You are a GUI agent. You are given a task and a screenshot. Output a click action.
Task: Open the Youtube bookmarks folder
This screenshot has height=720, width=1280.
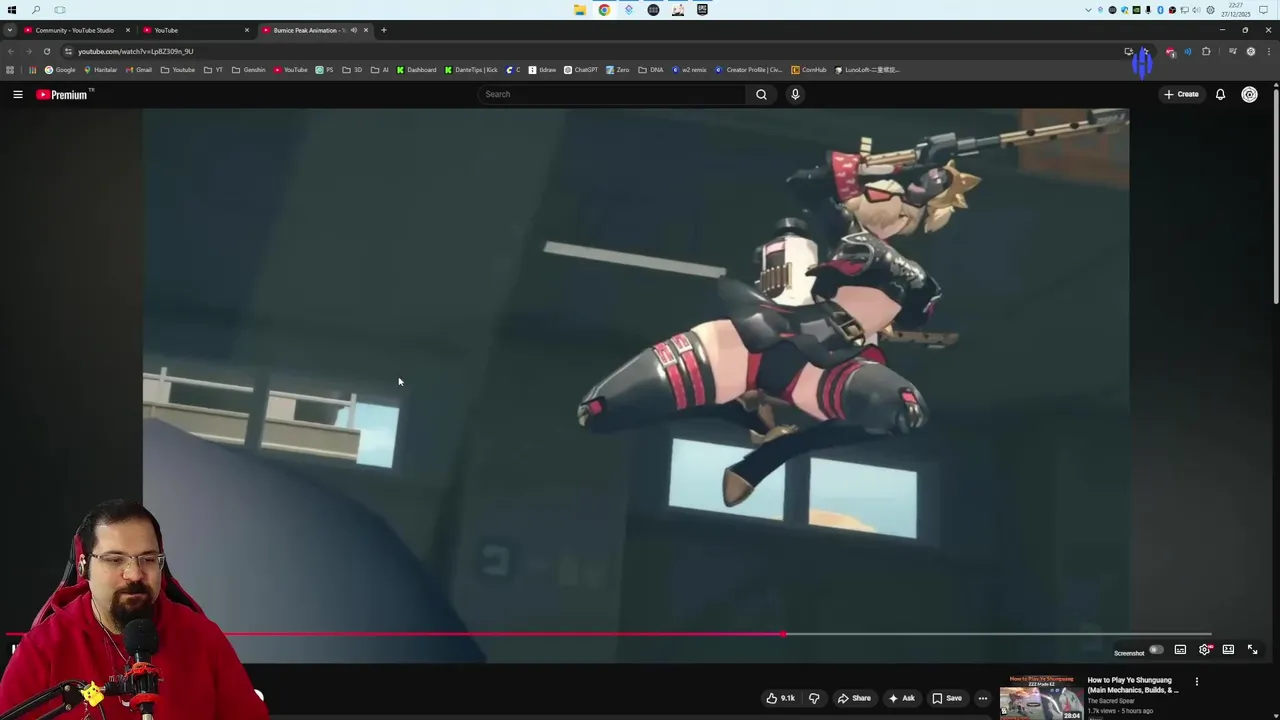(x=178, y=70)
